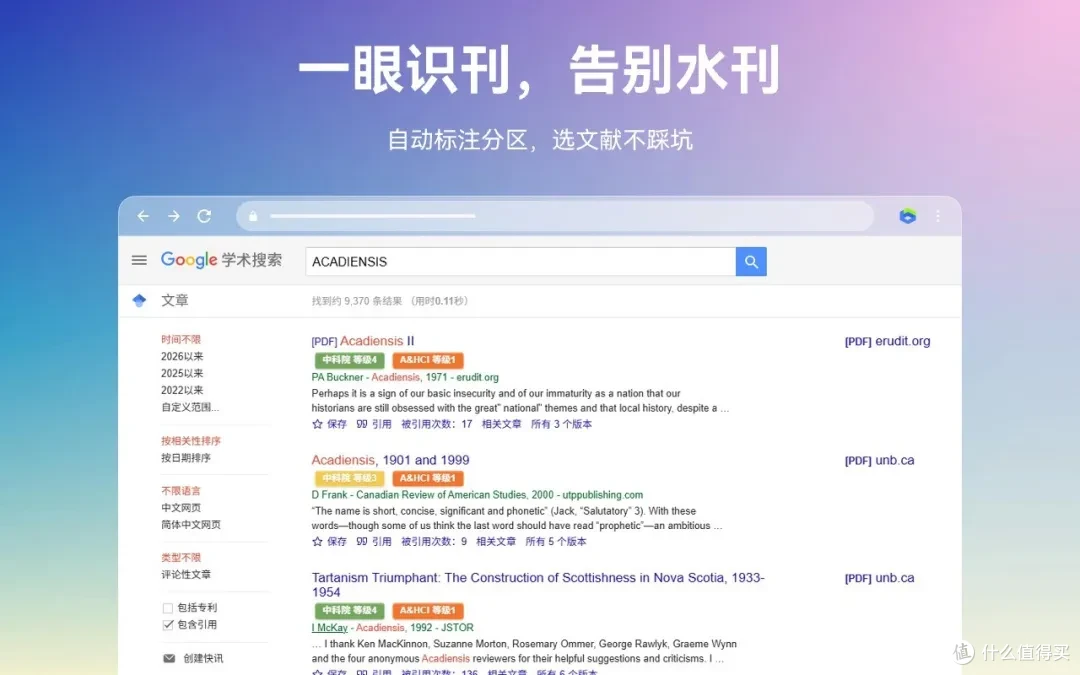Open [PDF] unb.ca beside Tartanism Triumphant
Image resolution: width=1080 pixels, height=675 pixels.
click(880, 578)
